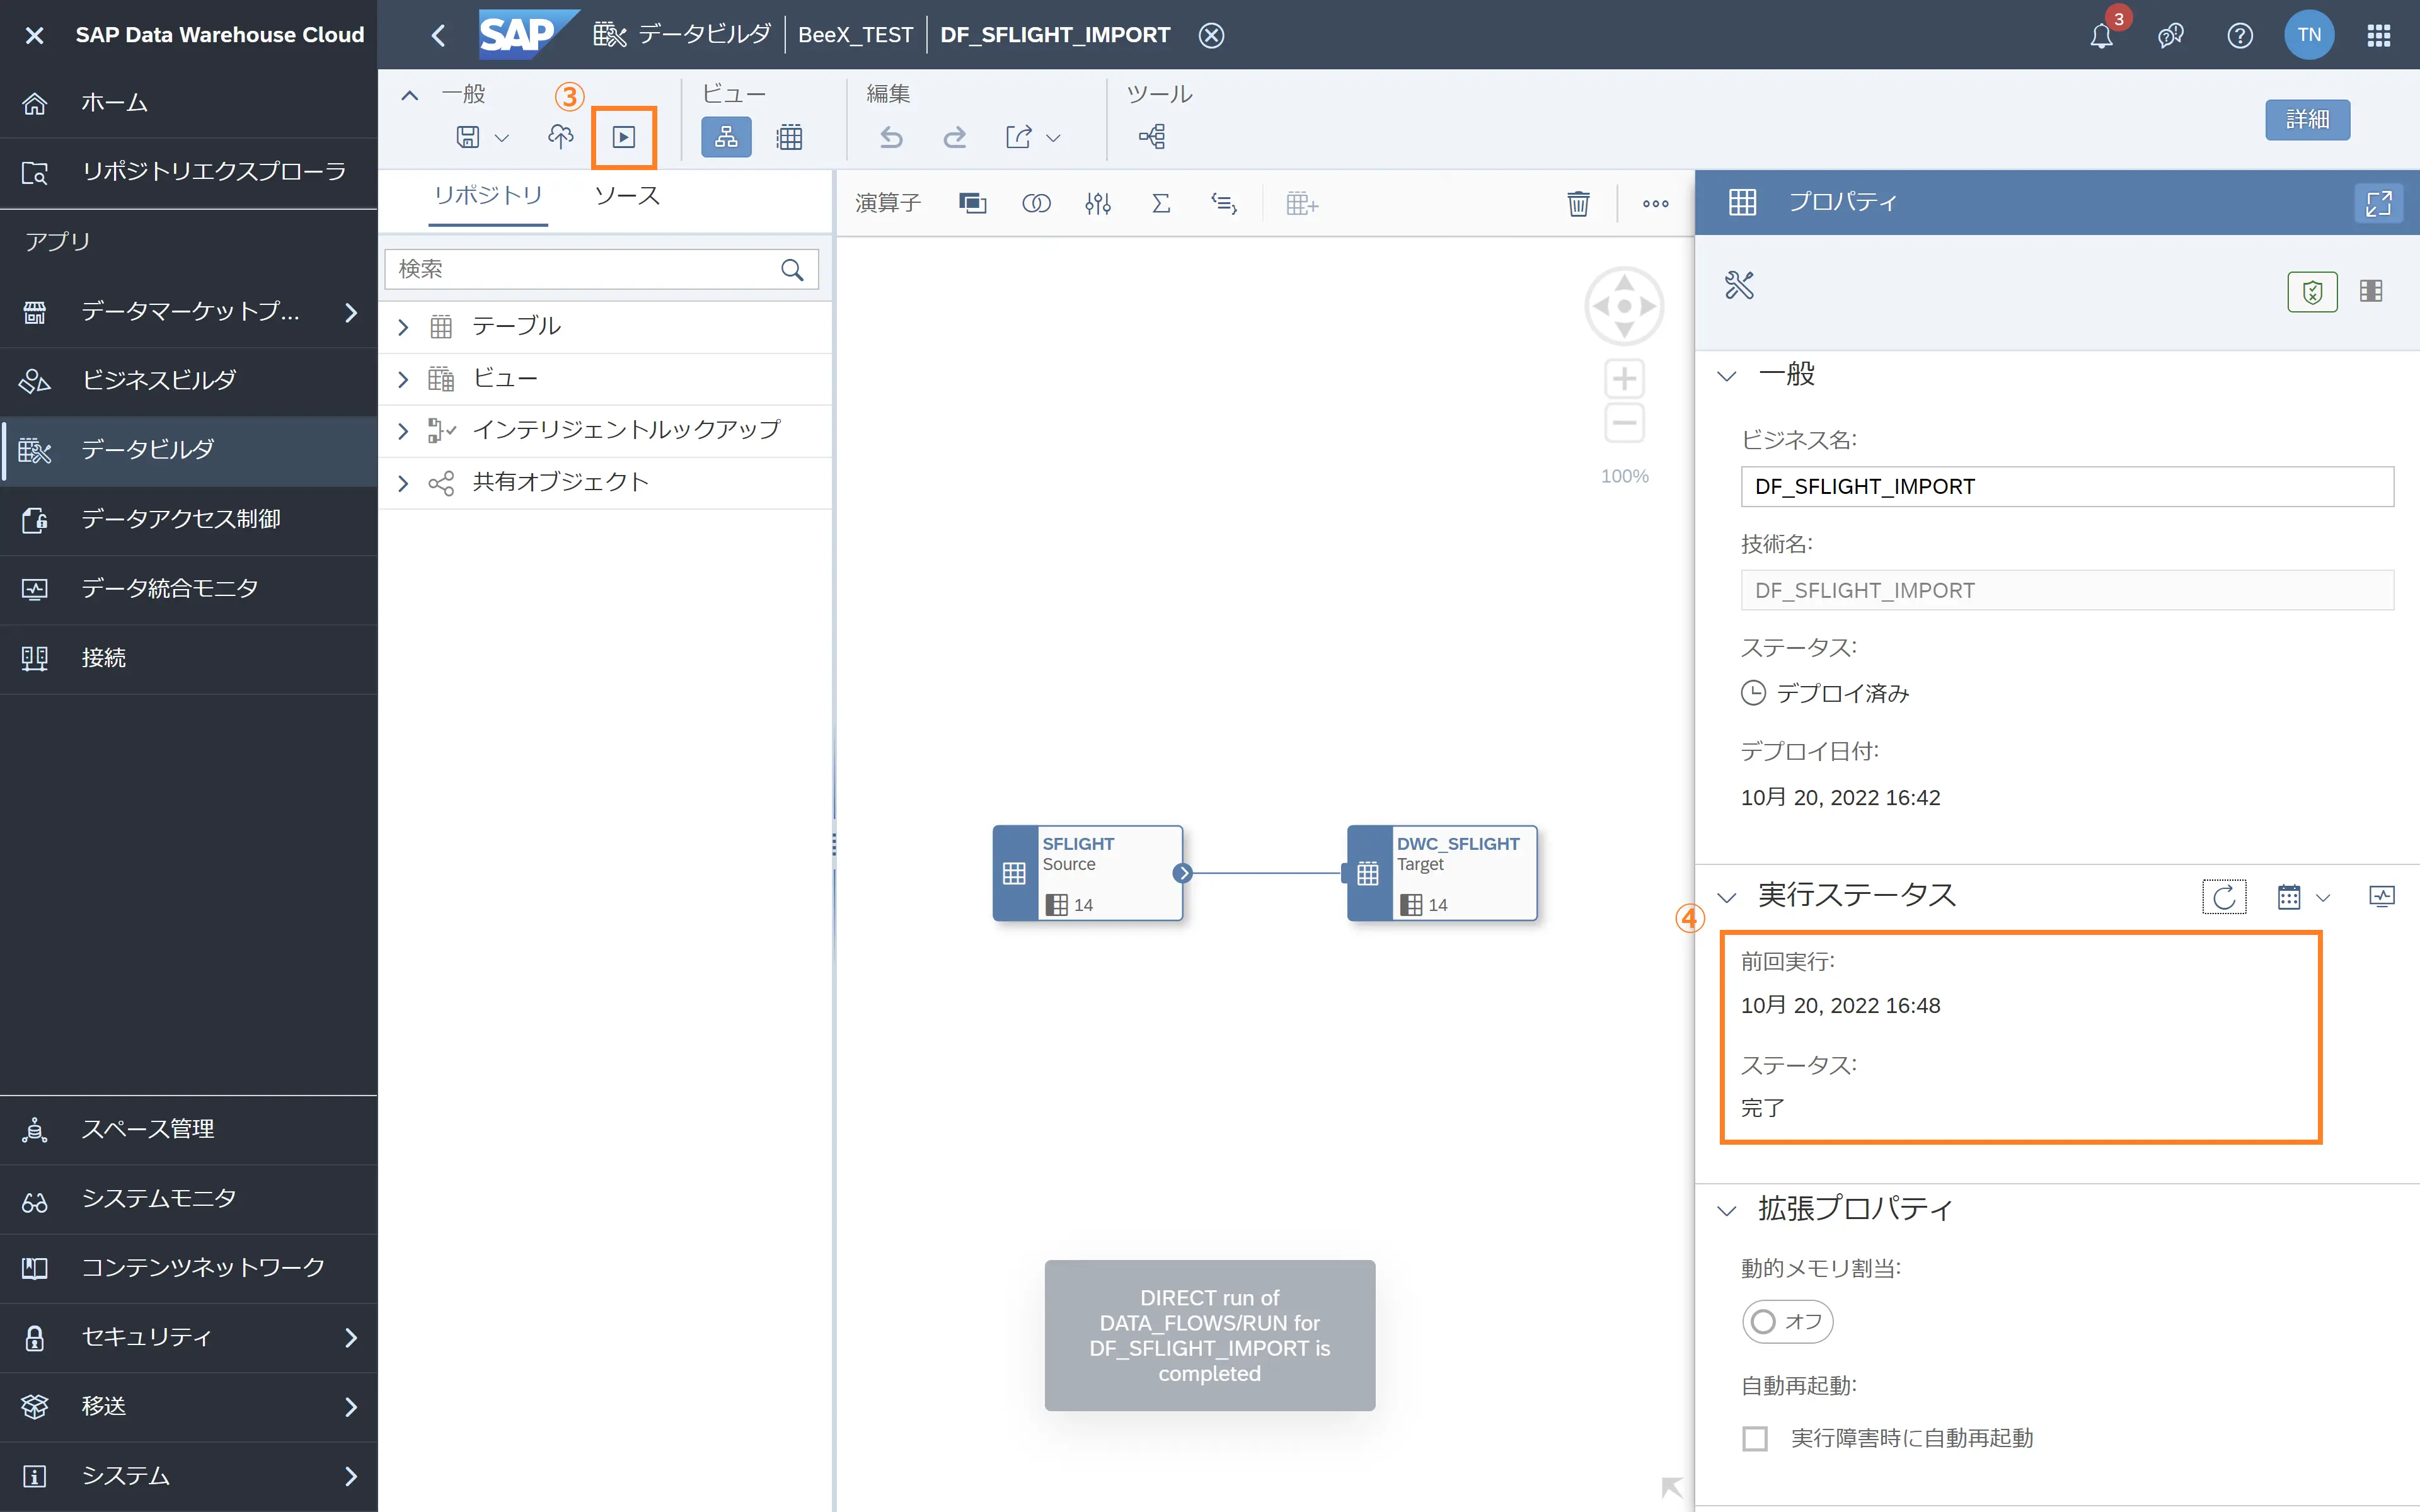
Task: Open the Export dropdown arrow
Action: click(1053, 138)
